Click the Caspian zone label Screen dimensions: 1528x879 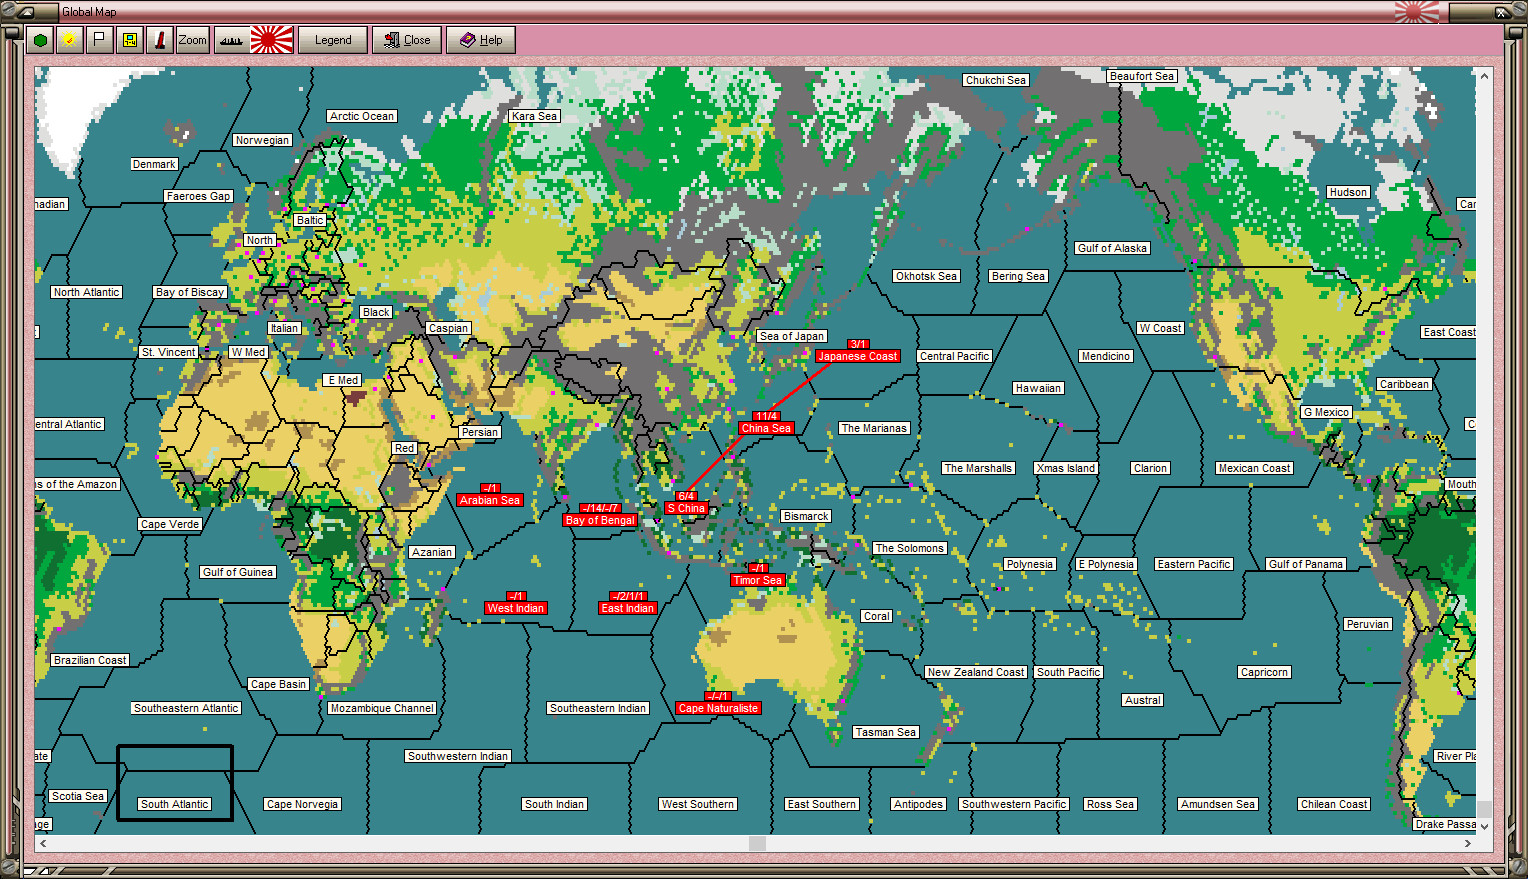[448, 328]
